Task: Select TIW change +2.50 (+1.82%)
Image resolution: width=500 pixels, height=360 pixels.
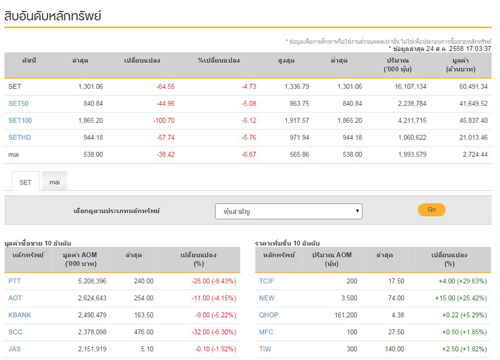Action: tap(465, 349)
